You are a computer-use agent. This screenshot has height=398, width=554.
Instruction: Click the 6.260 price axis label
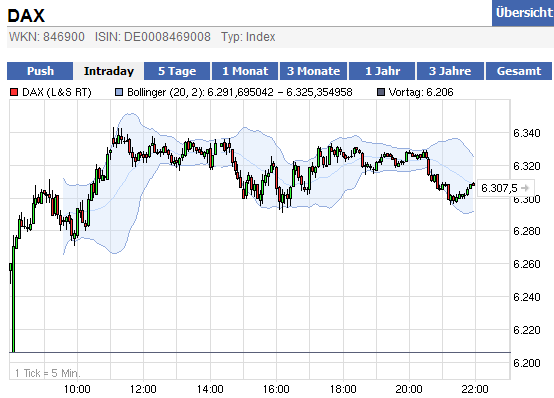(527, 264)
